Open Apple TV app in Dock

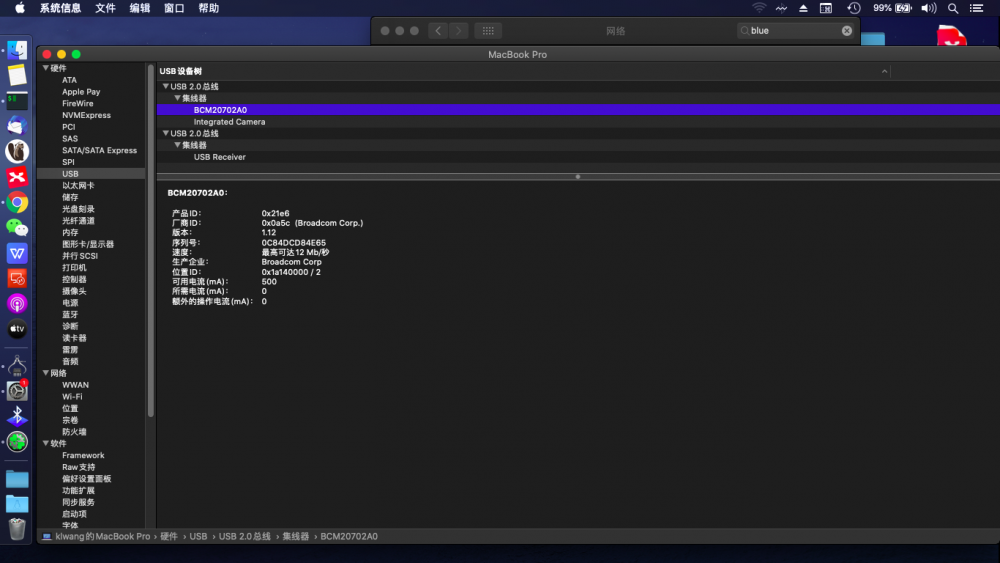click(x=17, y=329)
